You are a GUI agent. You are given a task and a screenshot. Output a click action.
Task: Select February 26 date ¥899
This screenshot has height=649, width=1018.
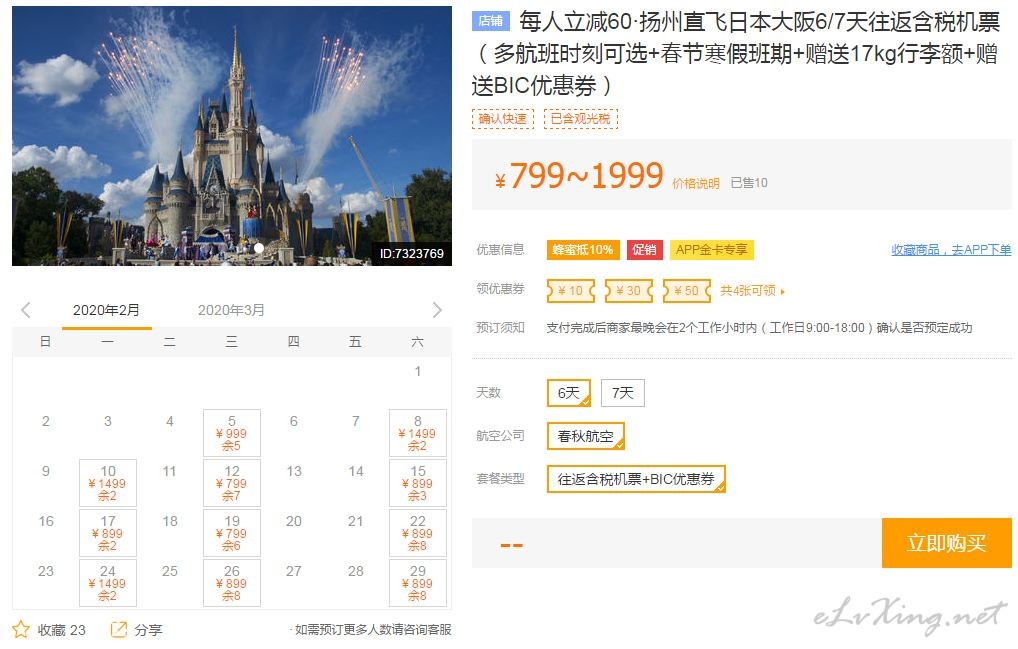232,583
